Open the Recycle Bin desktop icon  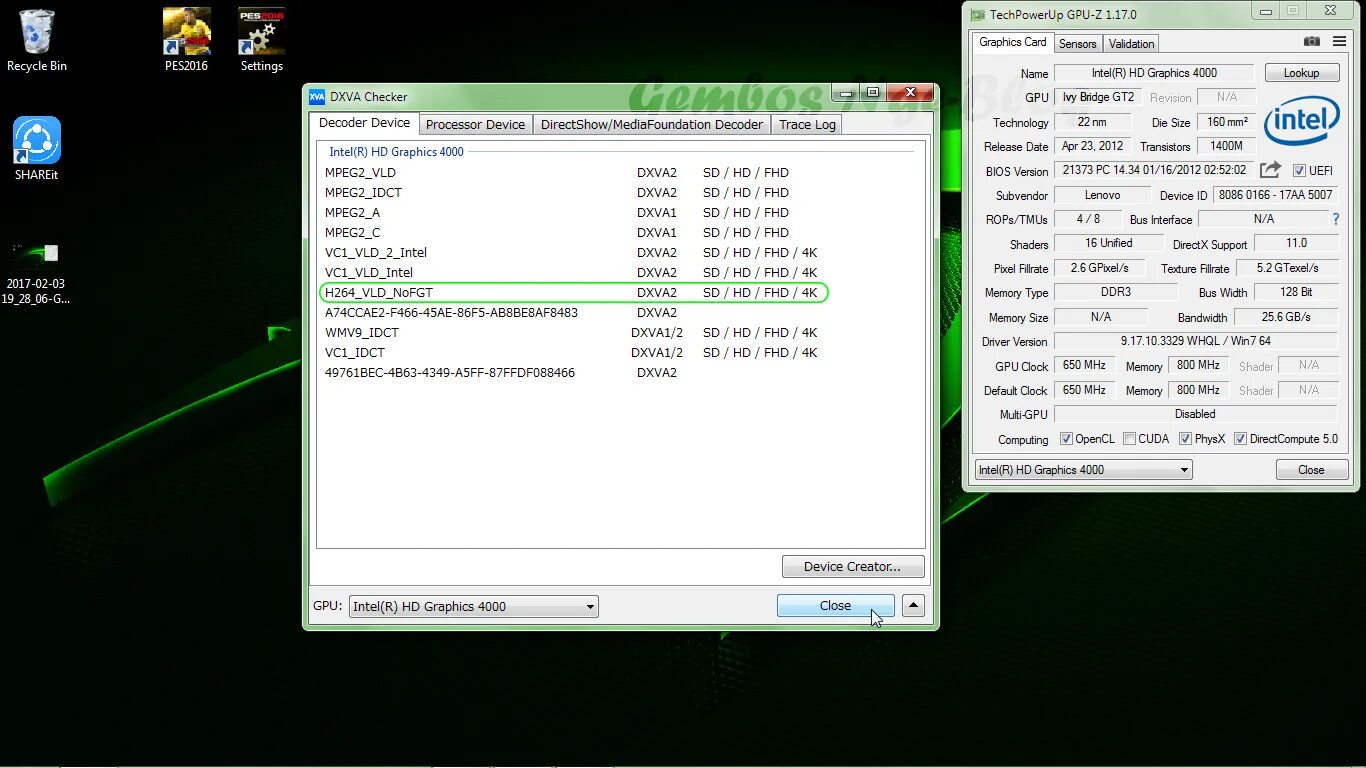pyautogui.click(x=37, y=40)
